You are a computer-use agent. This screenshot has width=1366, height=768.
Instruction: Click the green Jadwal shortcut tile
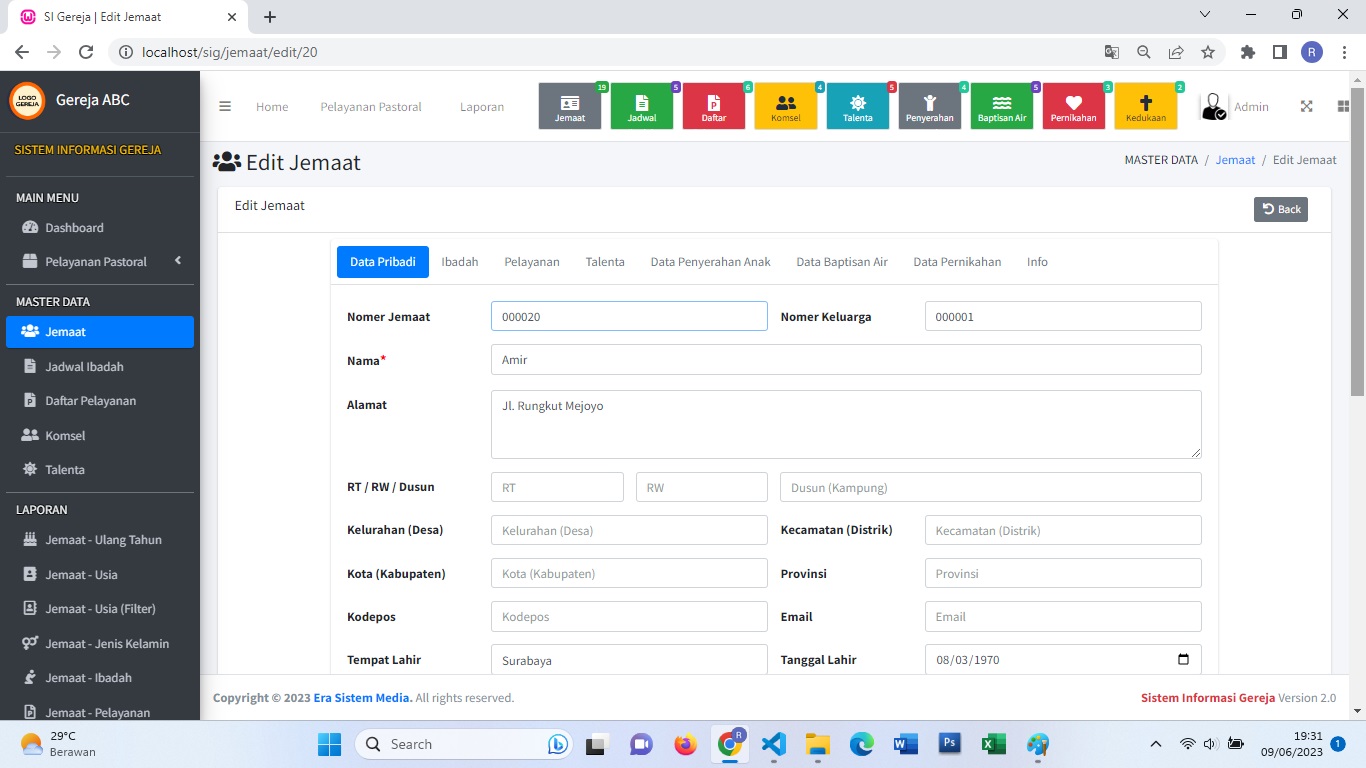point(642,106)
